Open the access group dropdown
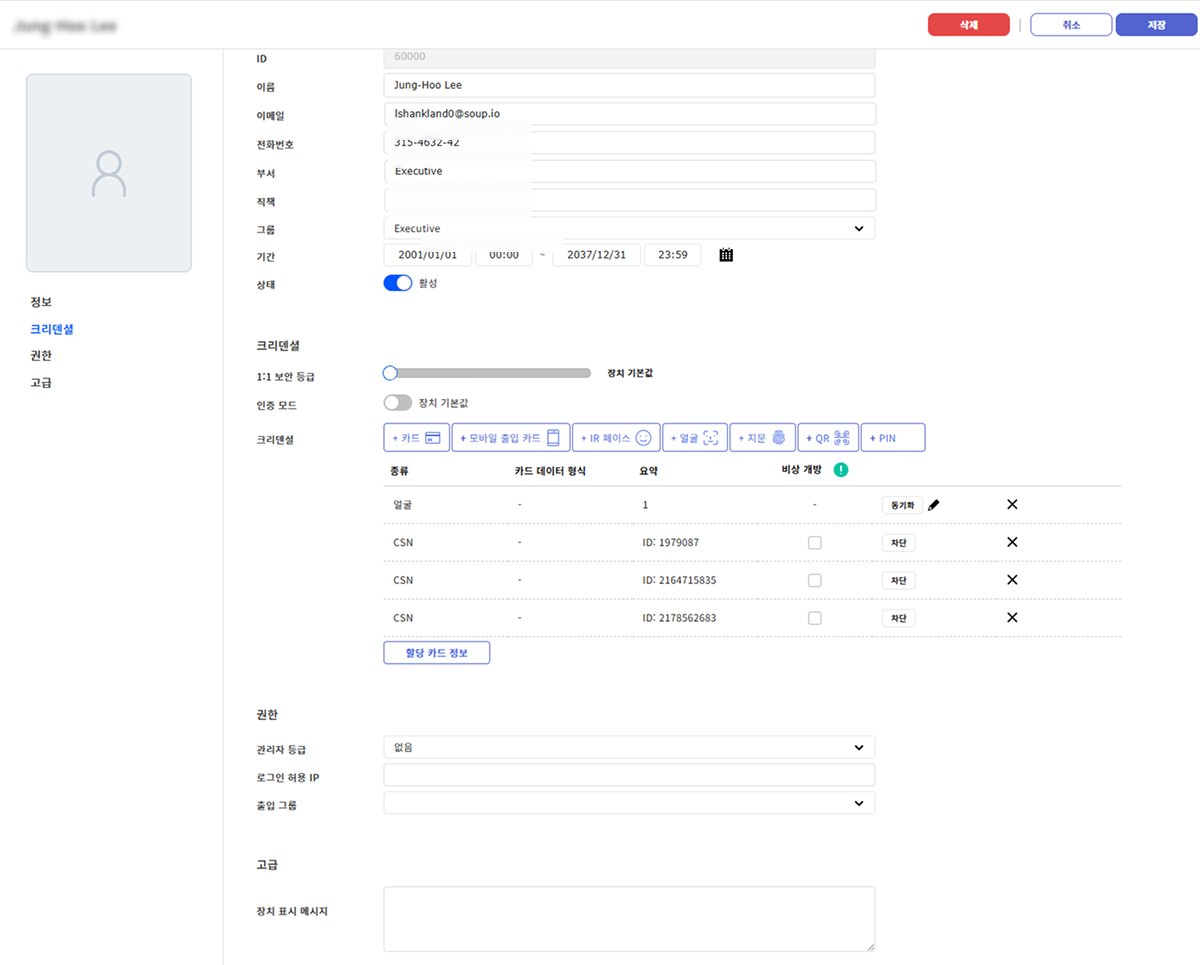Image resolution: width=1200 pixels, height=965 pixels. point(629,803)
